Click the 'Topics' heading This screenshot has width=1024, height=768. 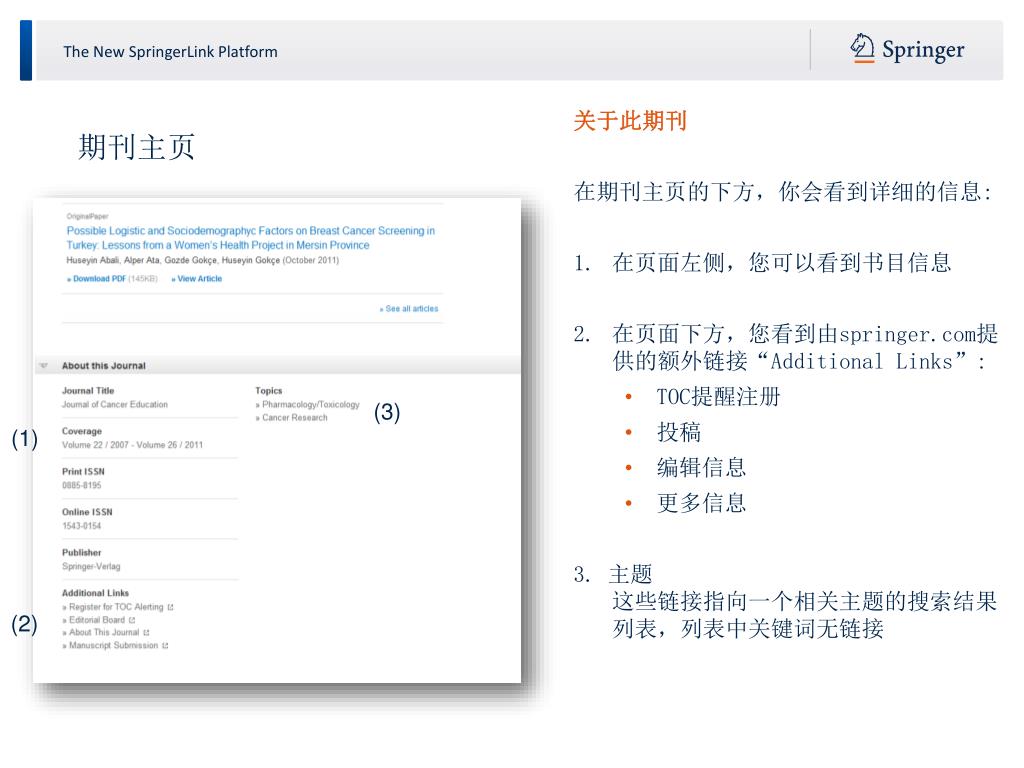[x=268, y=391]
